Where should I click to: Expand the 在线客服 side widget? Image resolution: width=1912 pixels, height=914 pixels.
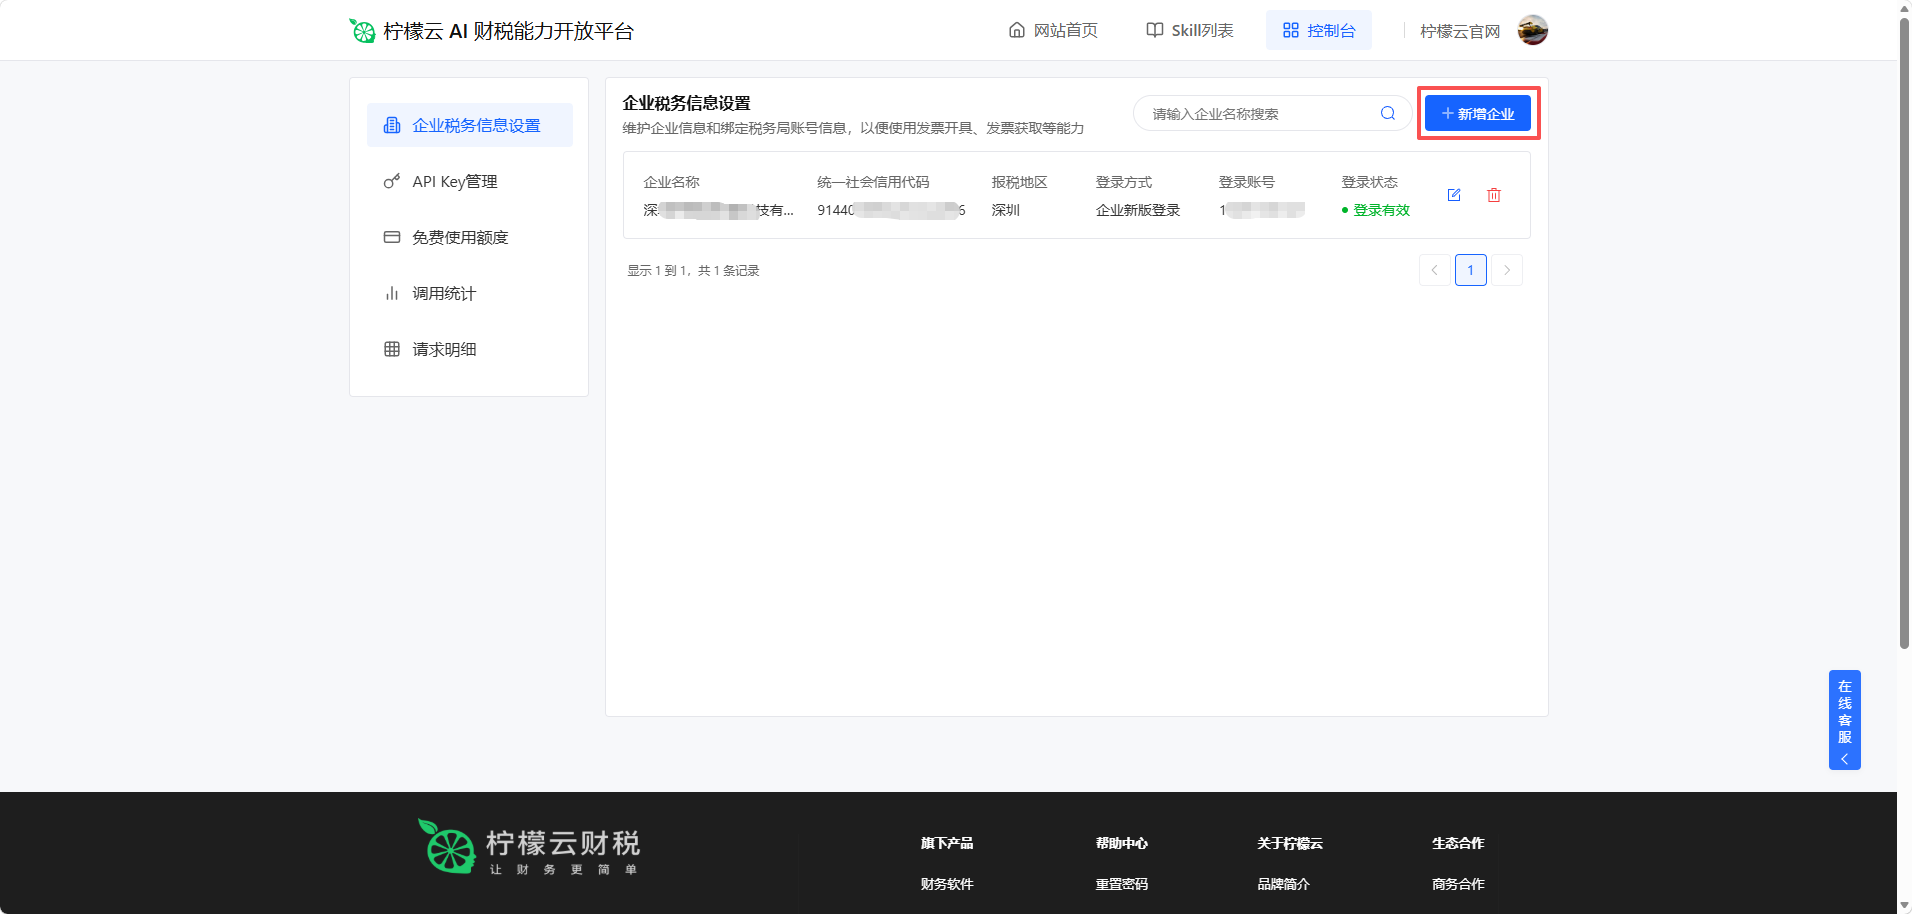(x=1845, y=720)
